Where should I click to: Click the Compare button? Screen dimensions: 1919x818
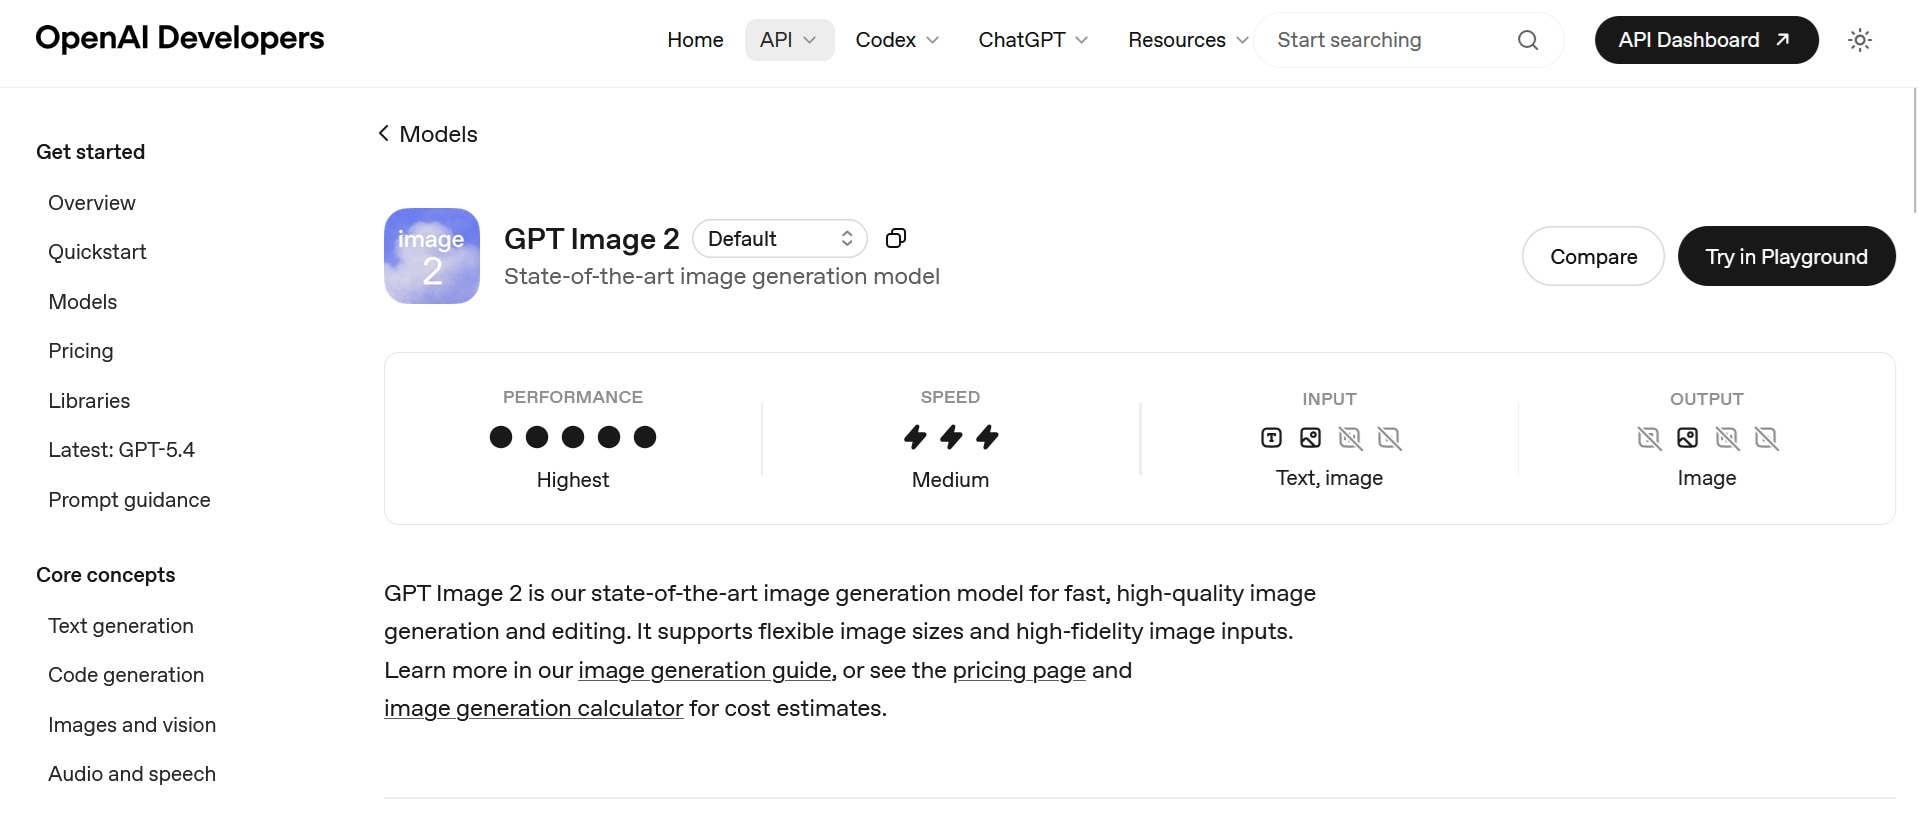pos(1593,256)
